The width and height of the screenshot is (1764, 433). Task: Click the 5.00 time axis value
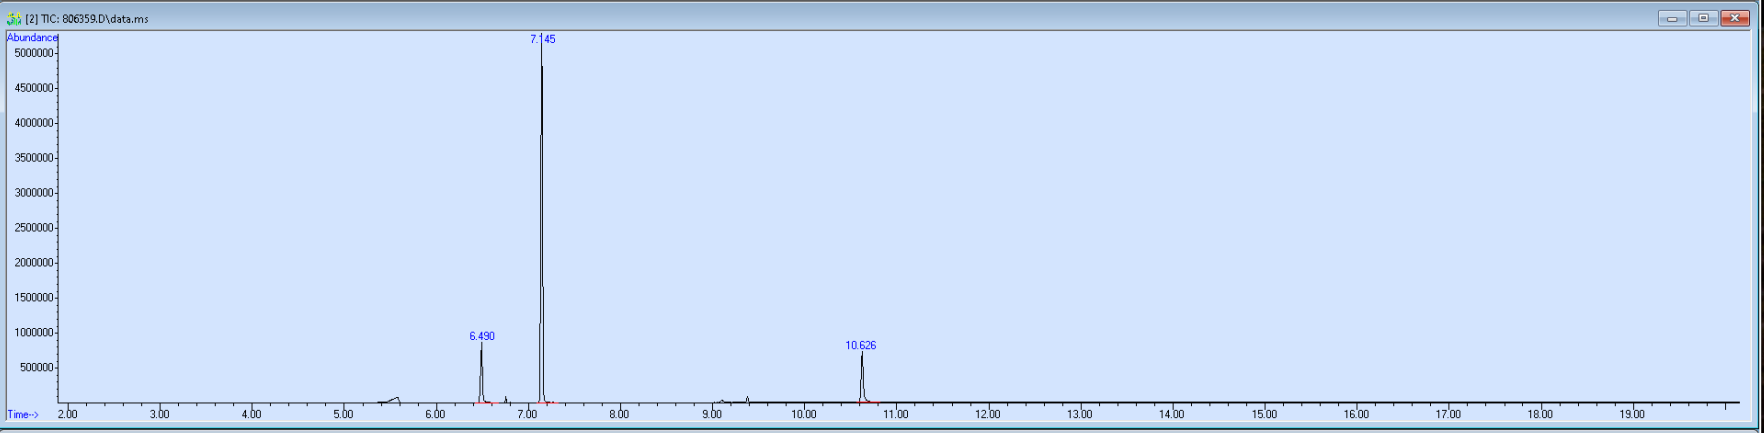343,414
